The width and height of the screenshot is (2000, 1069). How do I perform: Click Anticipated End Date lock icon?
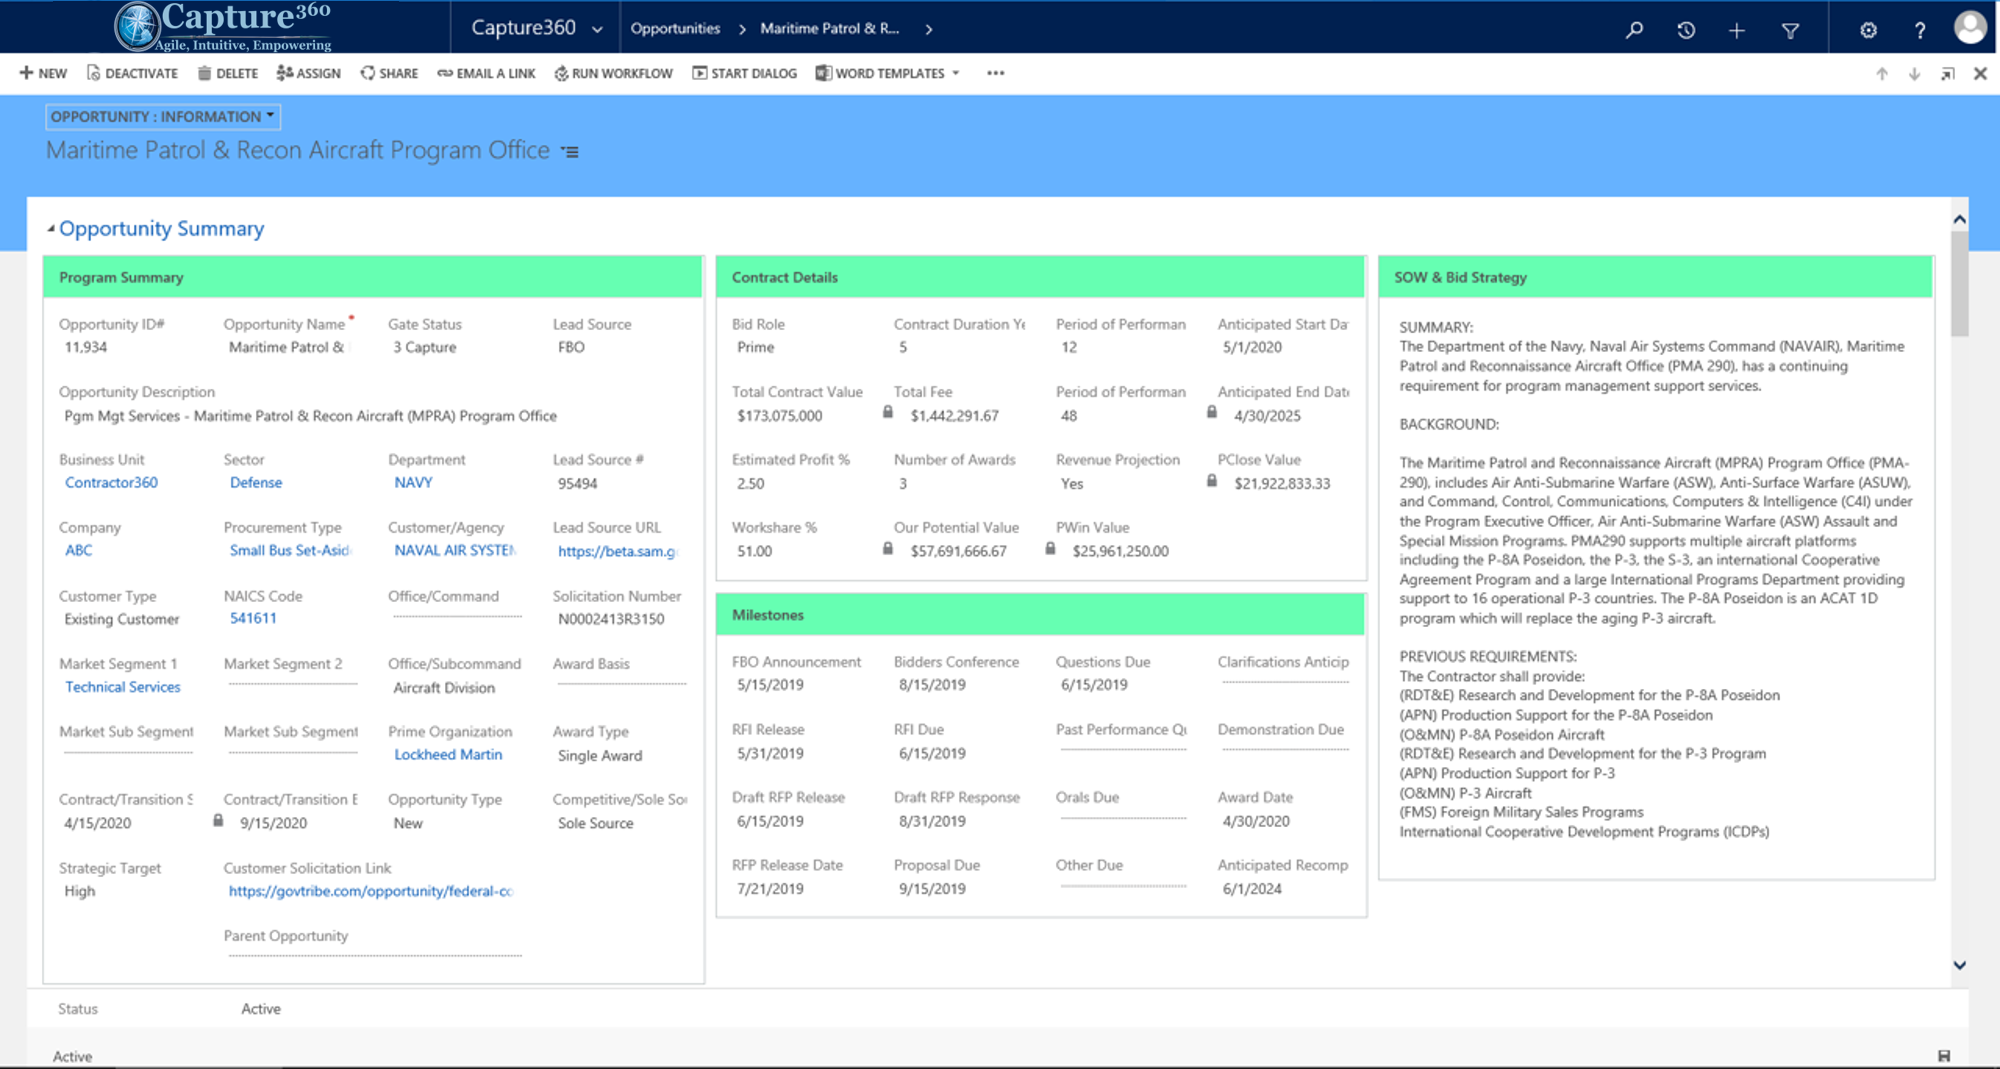1212,413
